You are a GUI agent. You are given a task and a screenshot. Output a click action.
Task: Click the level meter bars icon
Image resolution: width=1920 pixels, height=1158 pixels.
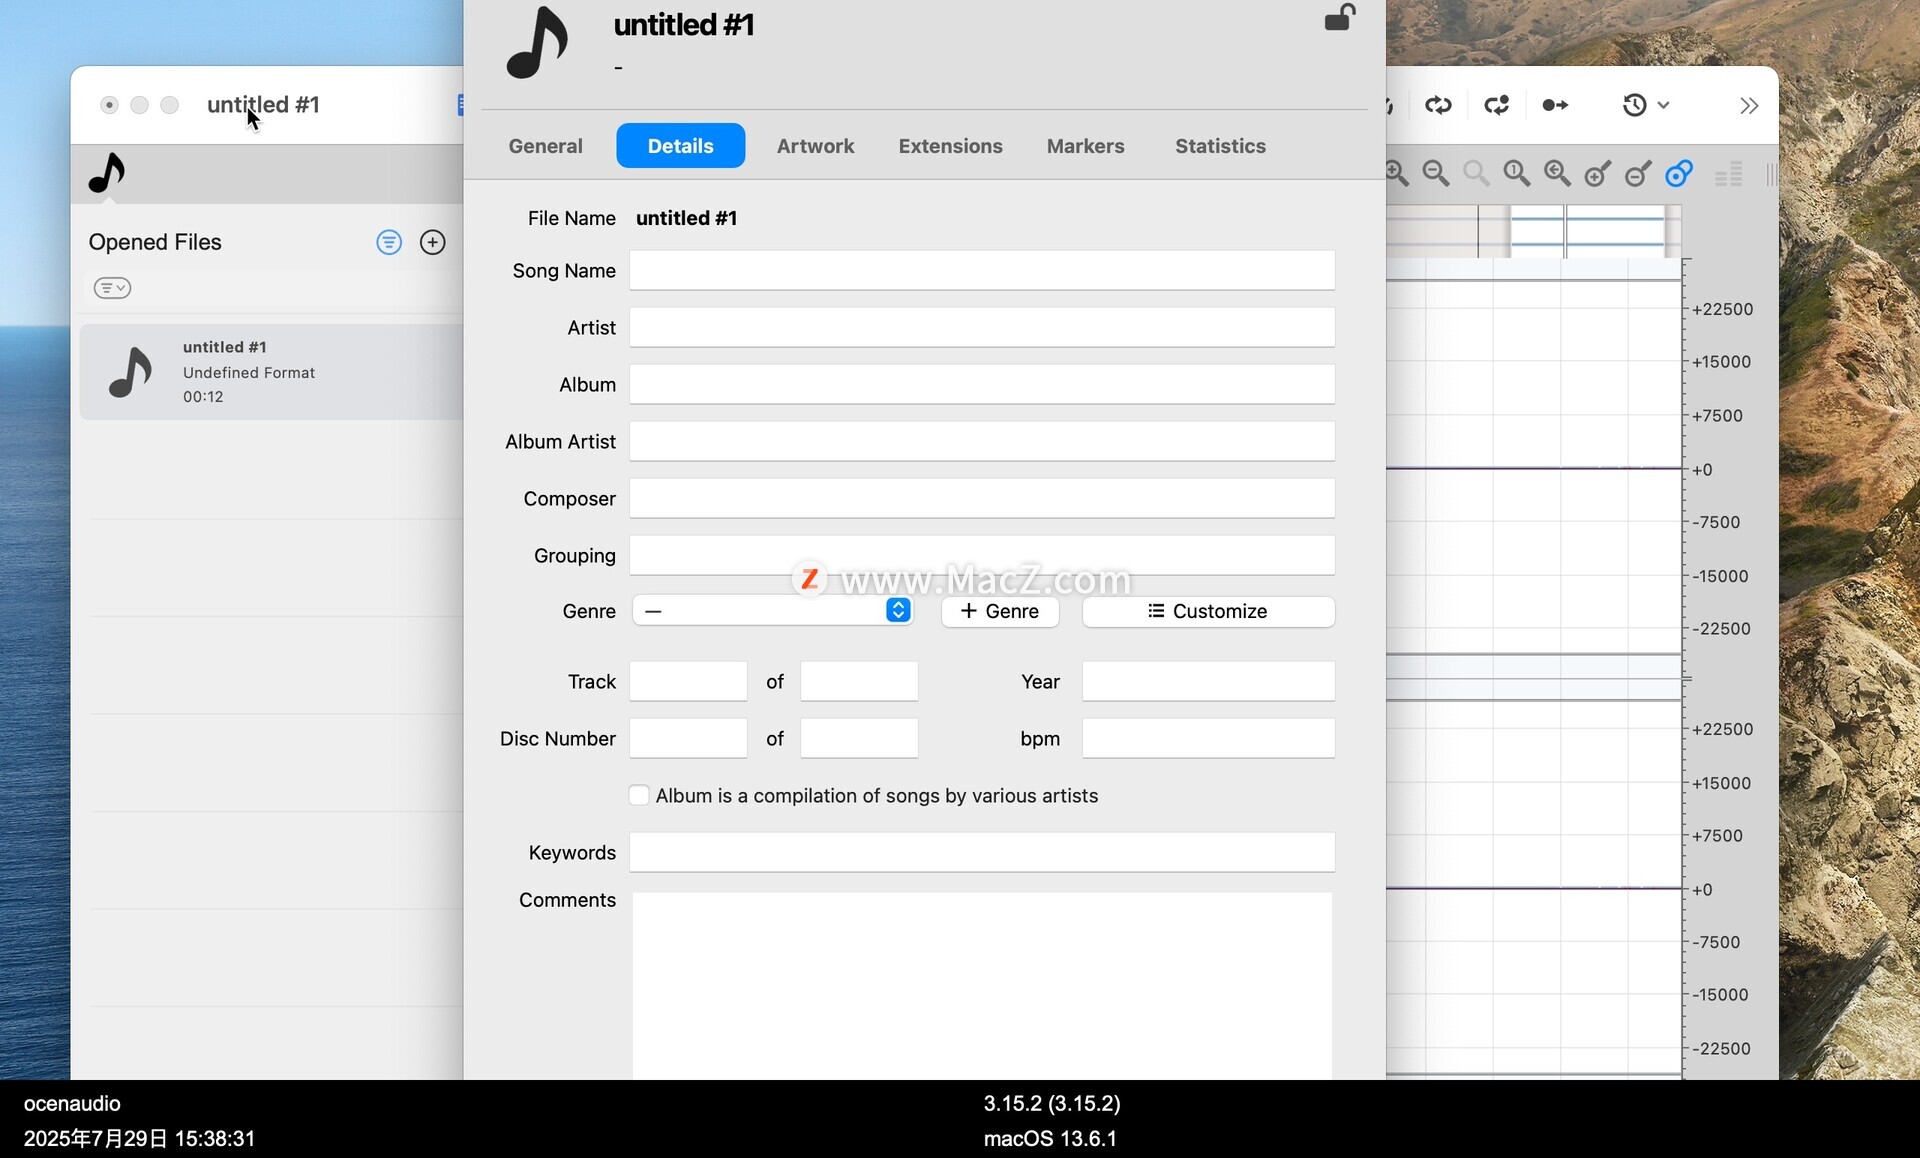tap(1729, 174)
